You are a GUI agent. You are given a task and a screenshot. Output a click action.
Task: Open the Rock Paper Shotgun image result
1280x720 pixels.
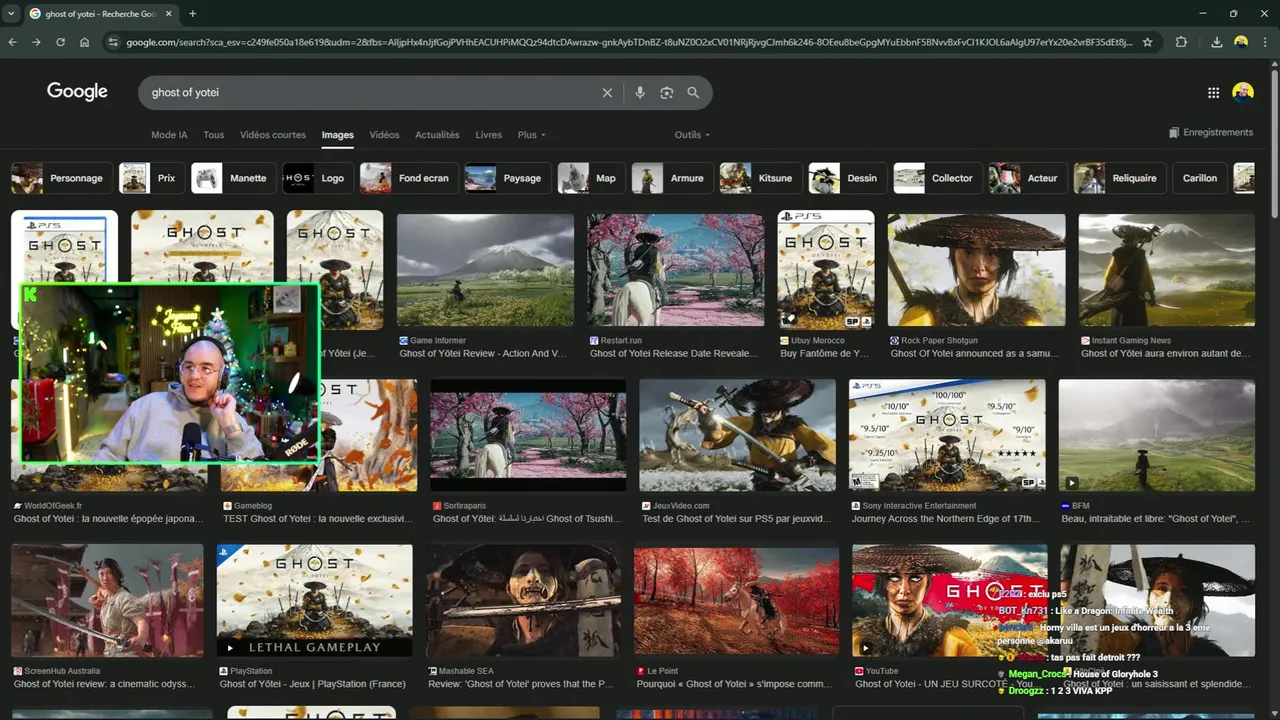976,271
